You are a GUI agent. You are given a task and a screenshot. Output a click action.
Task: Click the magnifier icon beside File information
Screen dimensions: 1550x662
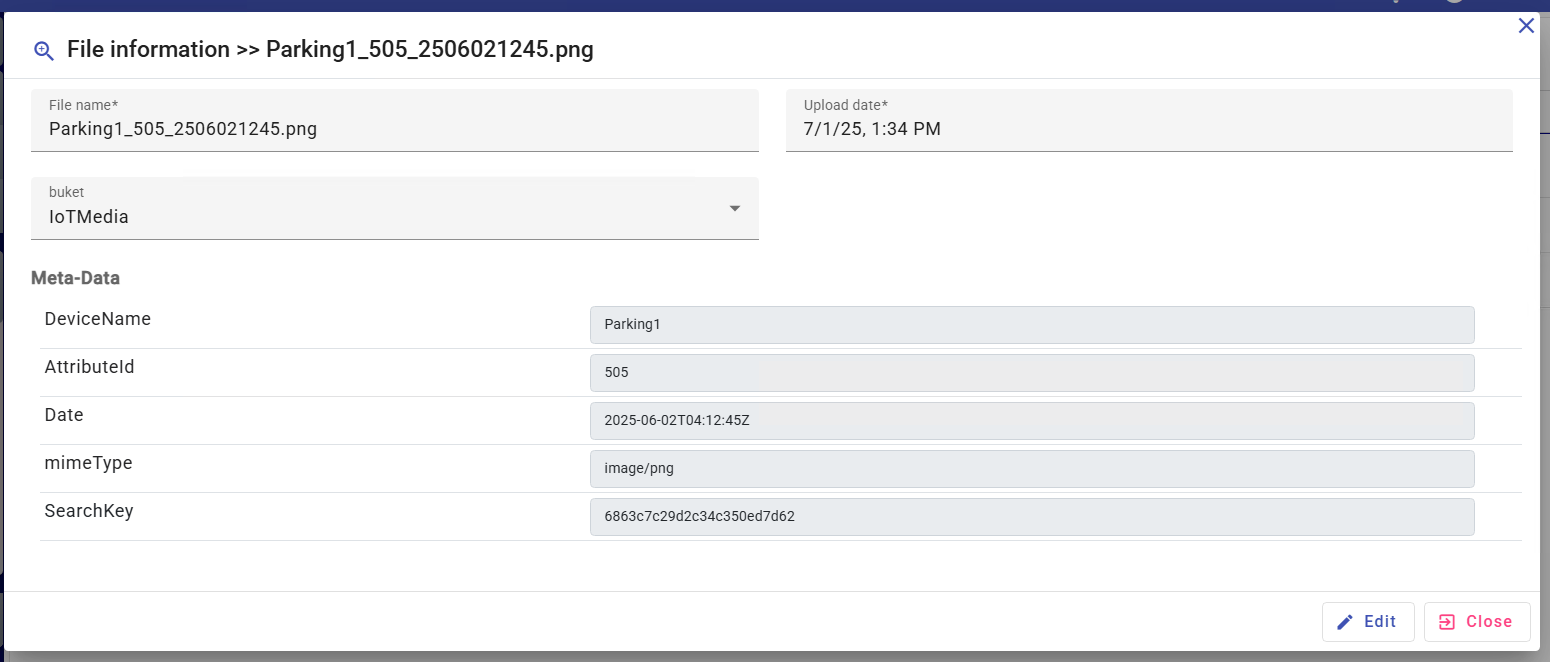(44, 51)
